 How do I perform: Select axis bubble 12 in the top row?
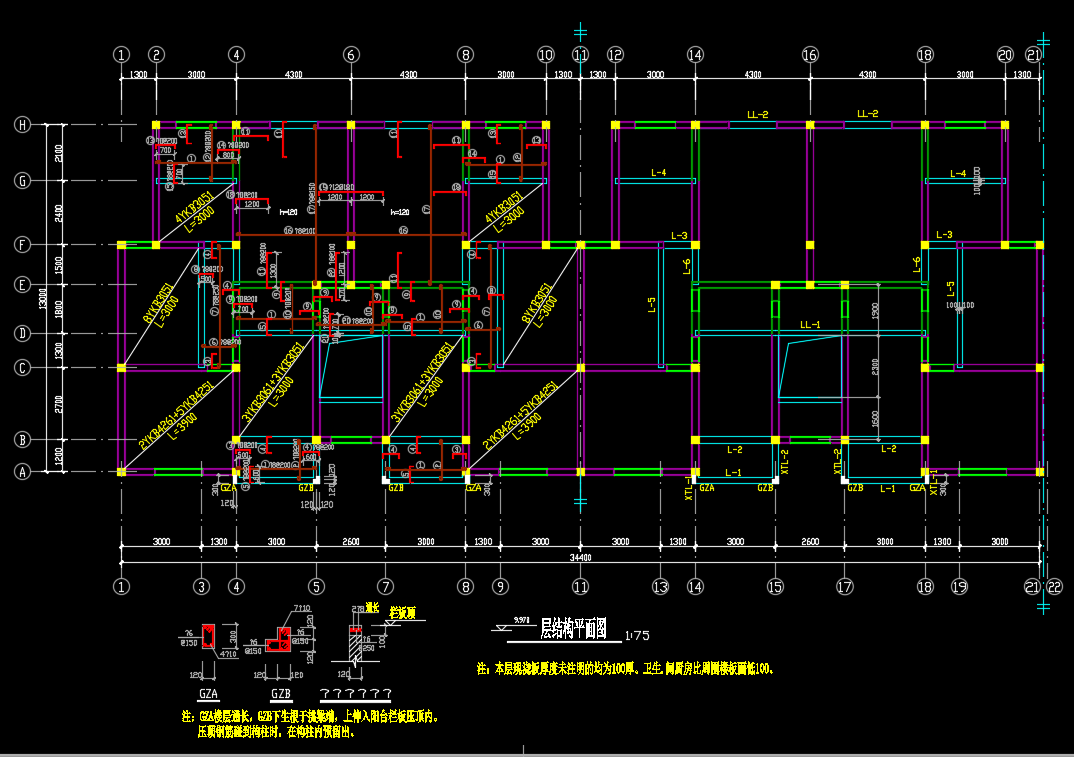click(615, 55)
